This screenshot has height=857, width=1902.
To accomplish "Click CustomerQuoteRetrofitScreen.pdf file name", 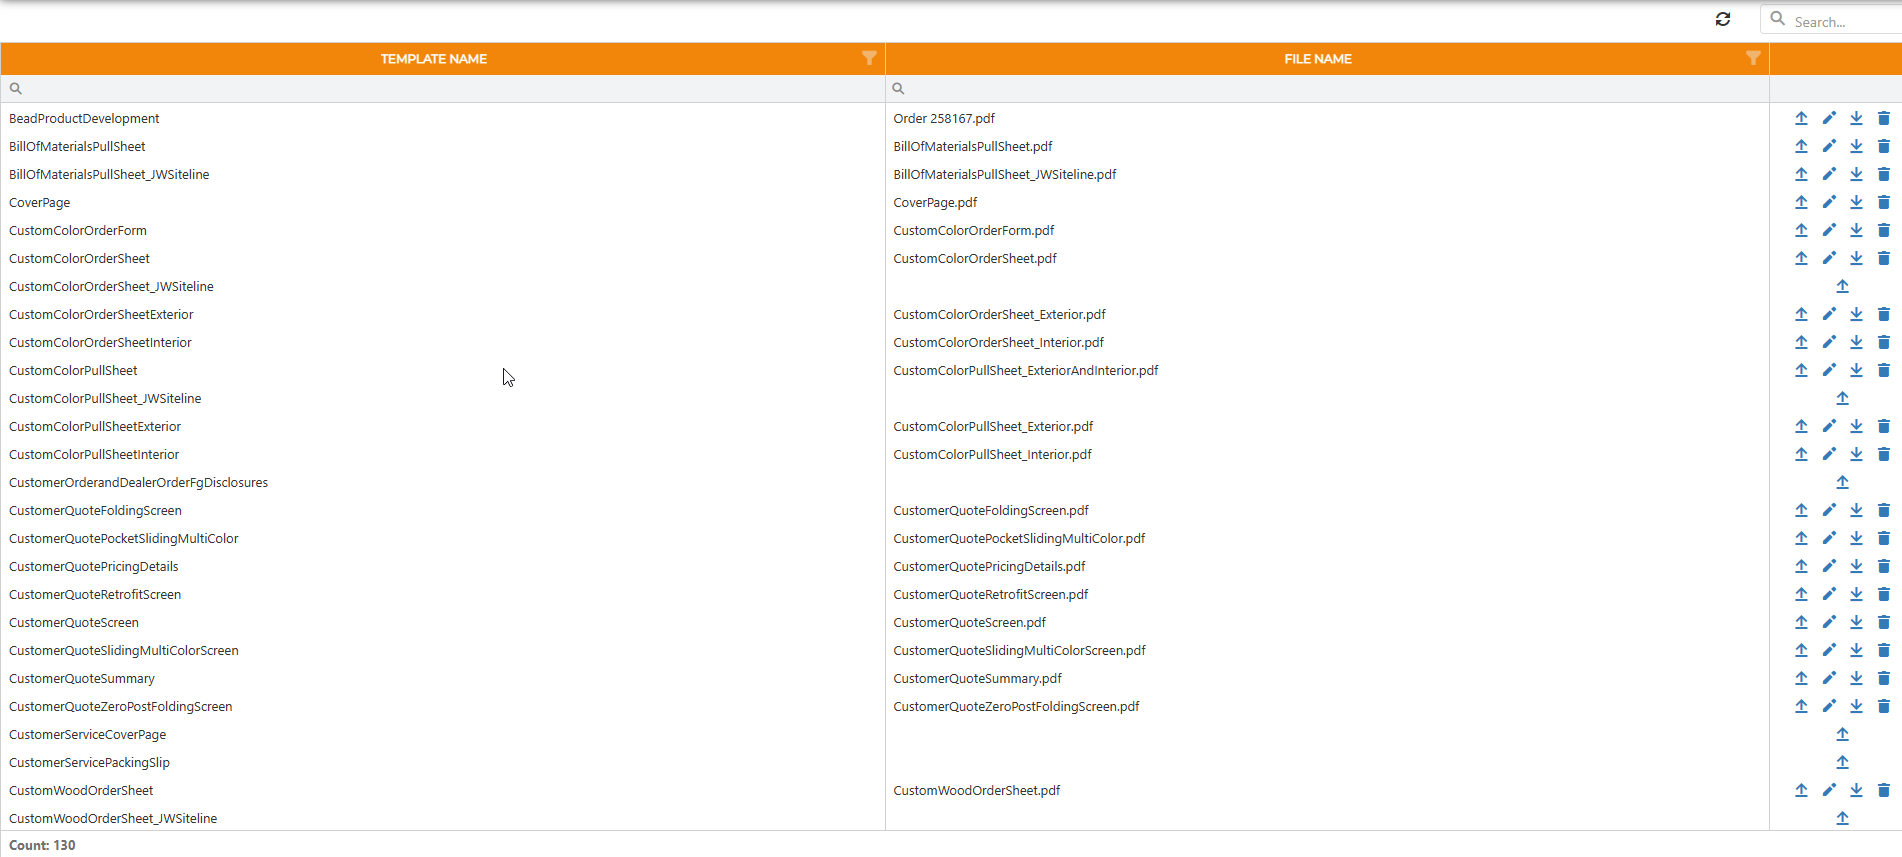I will pos(991,595).
